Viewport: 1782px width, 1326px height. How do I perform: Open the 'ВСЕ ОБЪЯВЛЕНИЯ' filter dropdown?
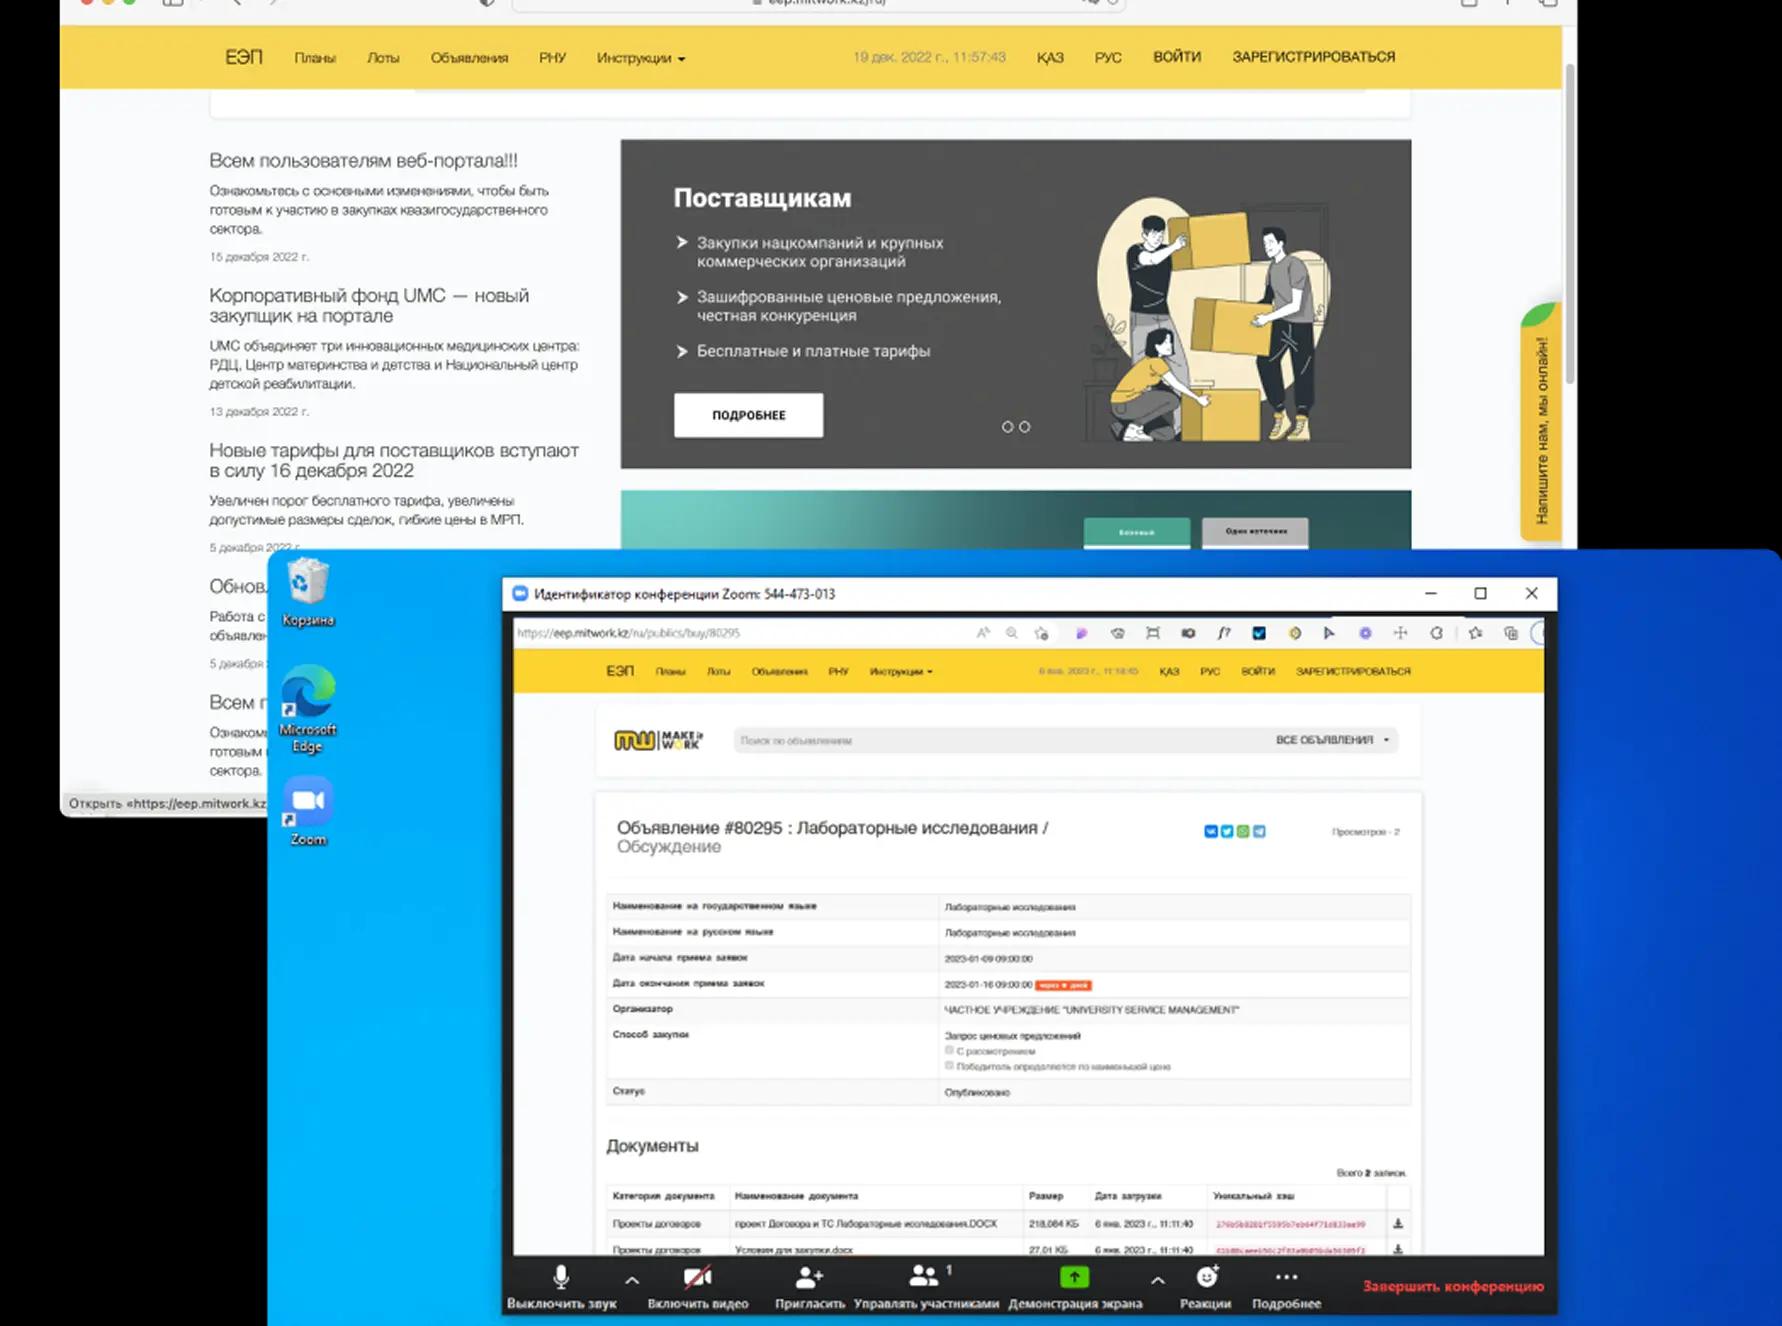(x=1331, y=740)
